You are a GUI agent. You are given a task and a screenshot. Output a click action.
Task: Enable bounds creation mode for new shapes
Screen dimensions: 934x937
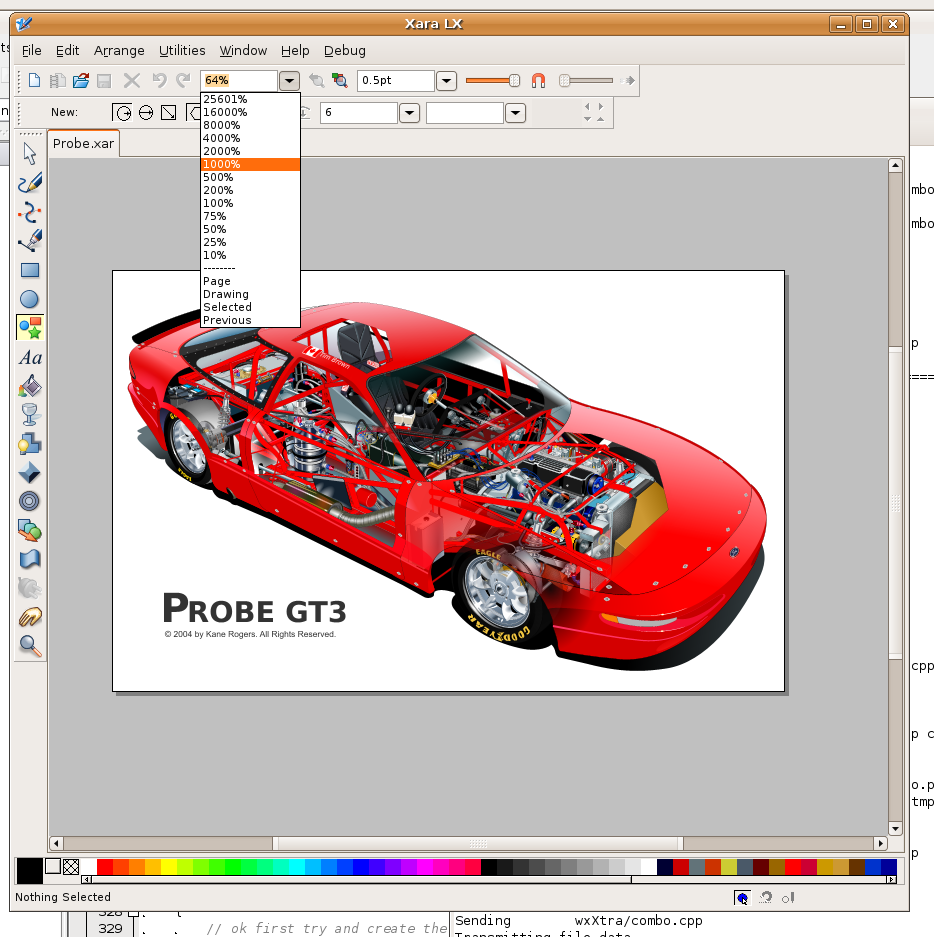pos(169,112)
